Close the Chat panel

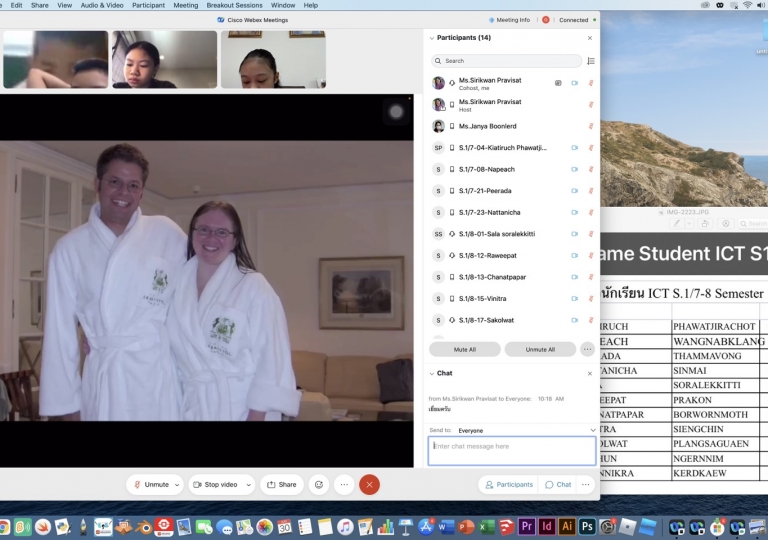coord(590,373)
